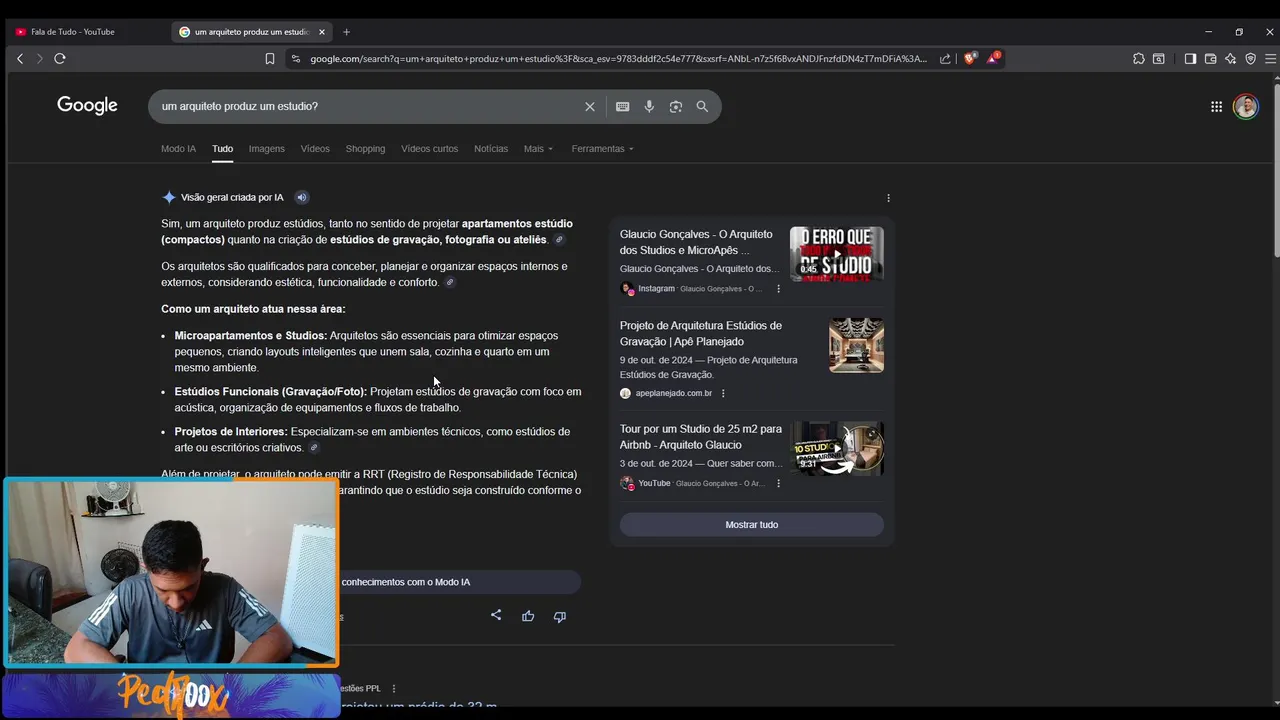Click the browser address bar URL
The image size is (1280, 720).
click(618, 59)
